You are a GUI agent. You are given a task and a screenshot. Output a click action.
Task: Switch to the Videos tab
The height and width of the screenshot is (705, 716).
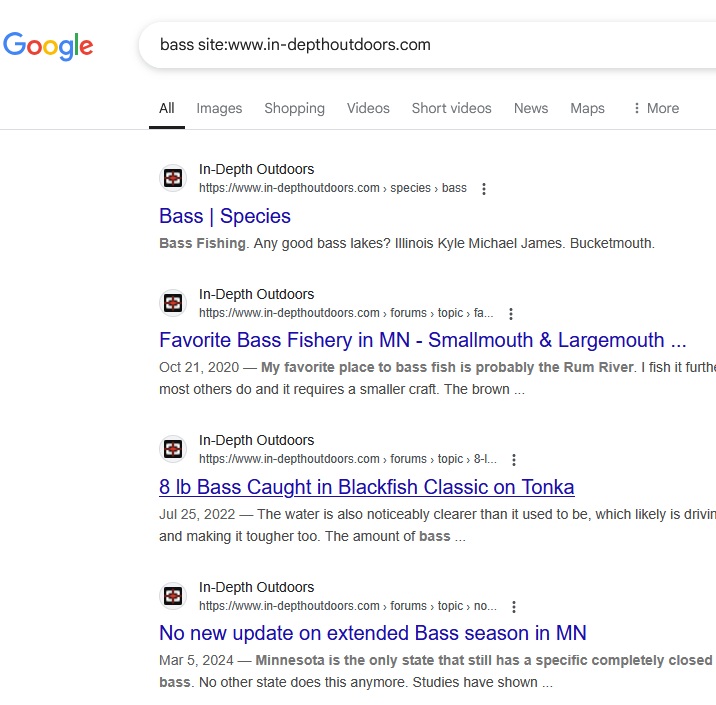[368, 108]
